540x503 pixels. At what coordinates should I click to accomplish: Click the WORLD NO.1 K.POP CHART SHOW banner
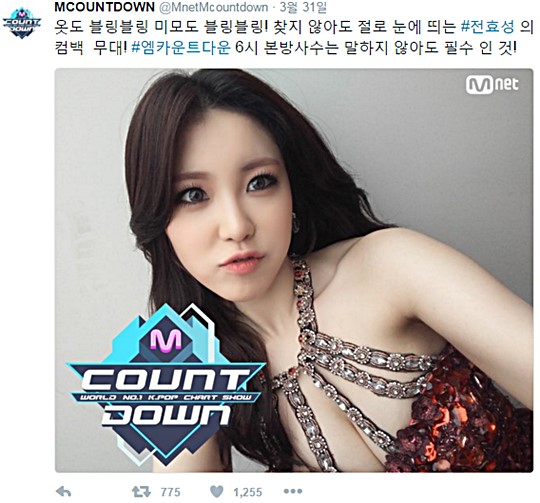[166, 397]
